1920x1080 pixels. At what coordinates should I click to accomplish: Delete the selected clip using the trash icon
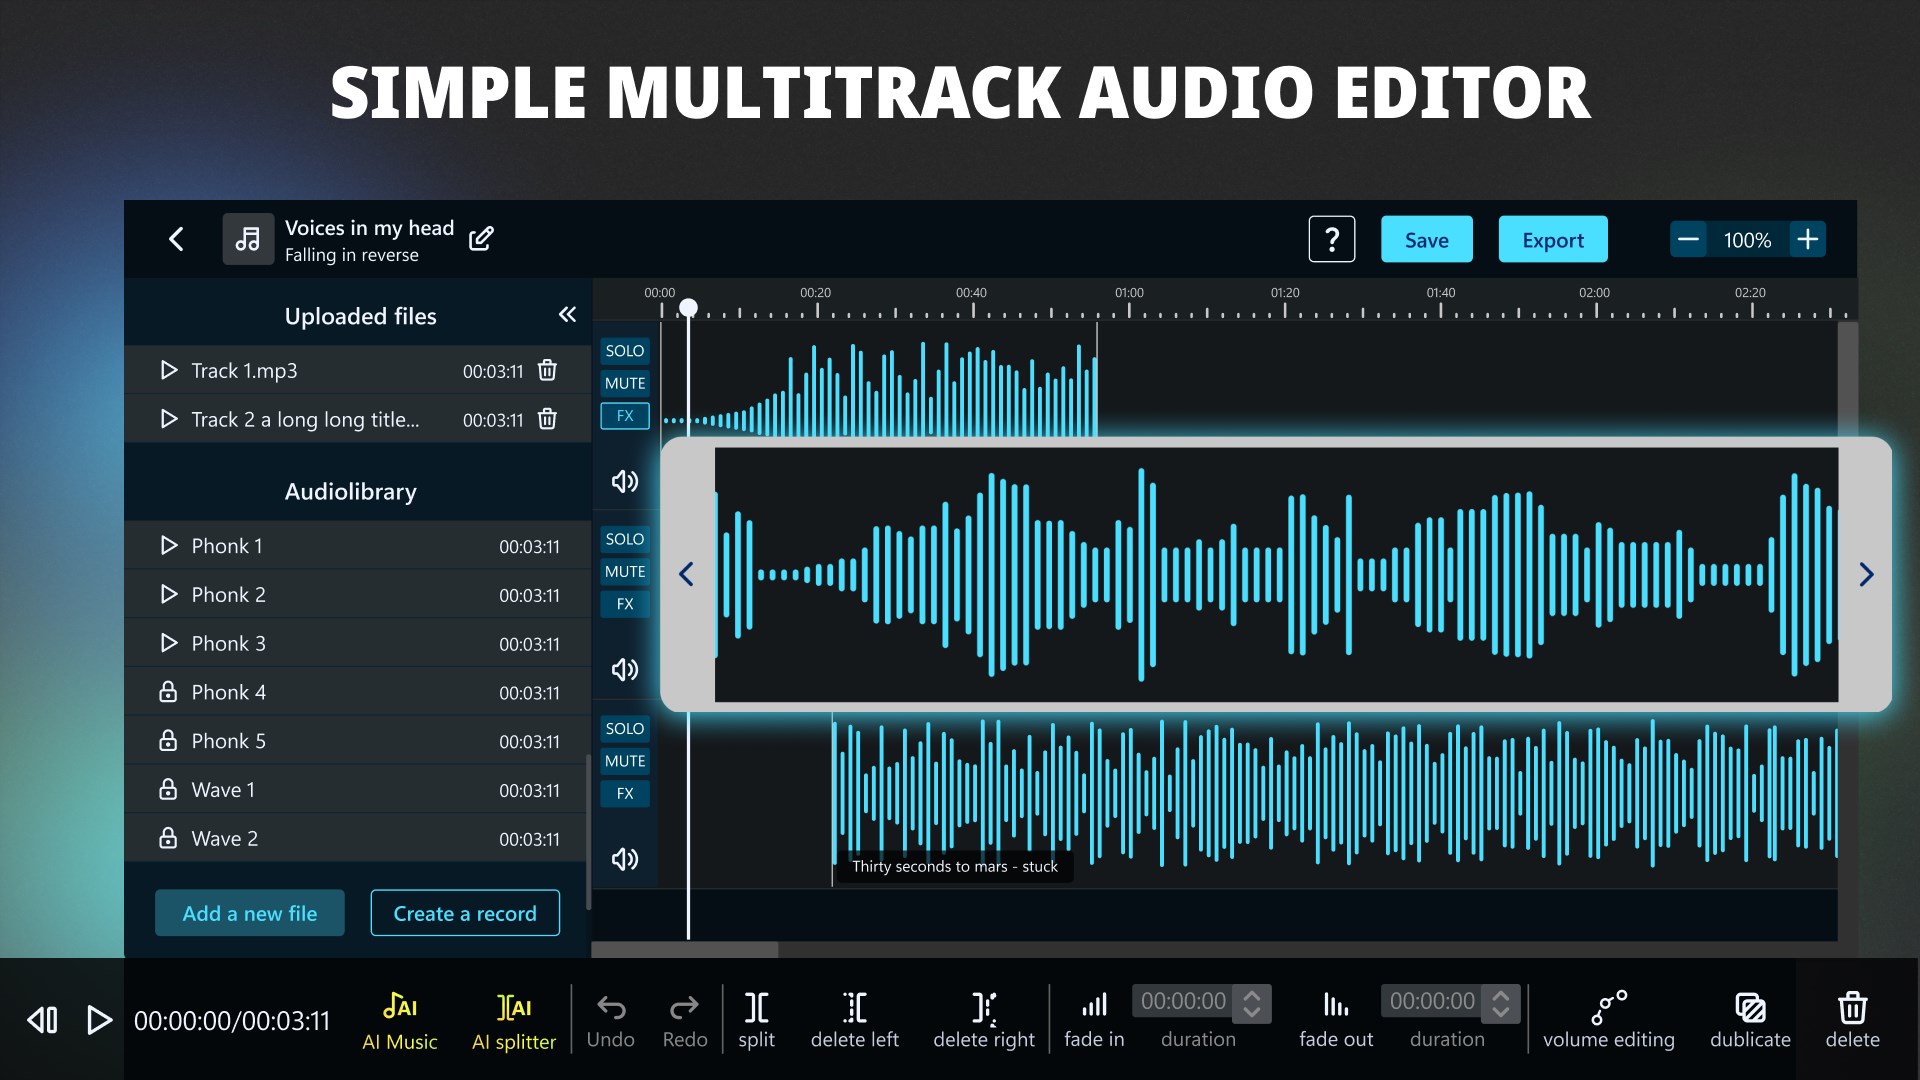(x=1852, y=1018)
